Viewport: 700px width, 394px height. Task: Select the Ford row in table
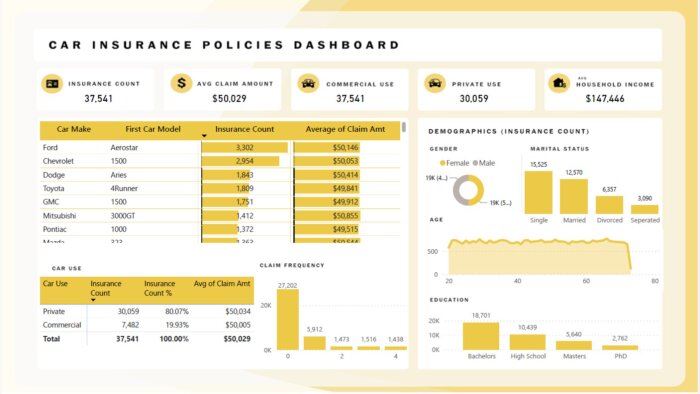(220, 147)
